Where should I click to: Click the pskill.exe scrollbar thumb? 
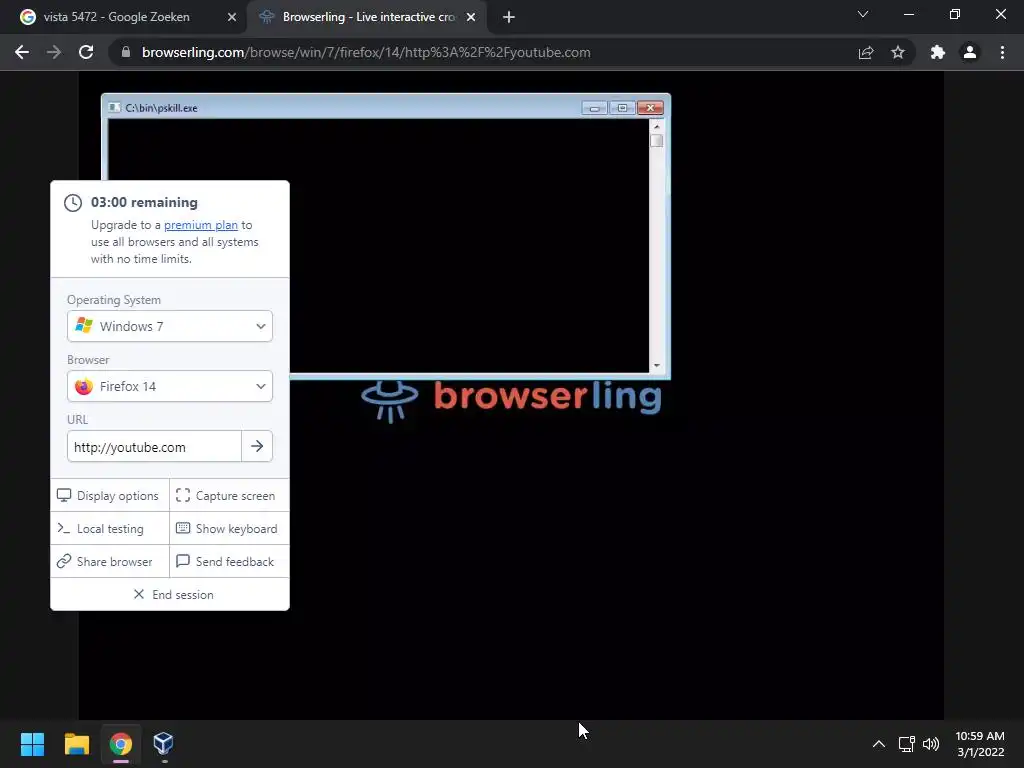[x=657, y=140]
